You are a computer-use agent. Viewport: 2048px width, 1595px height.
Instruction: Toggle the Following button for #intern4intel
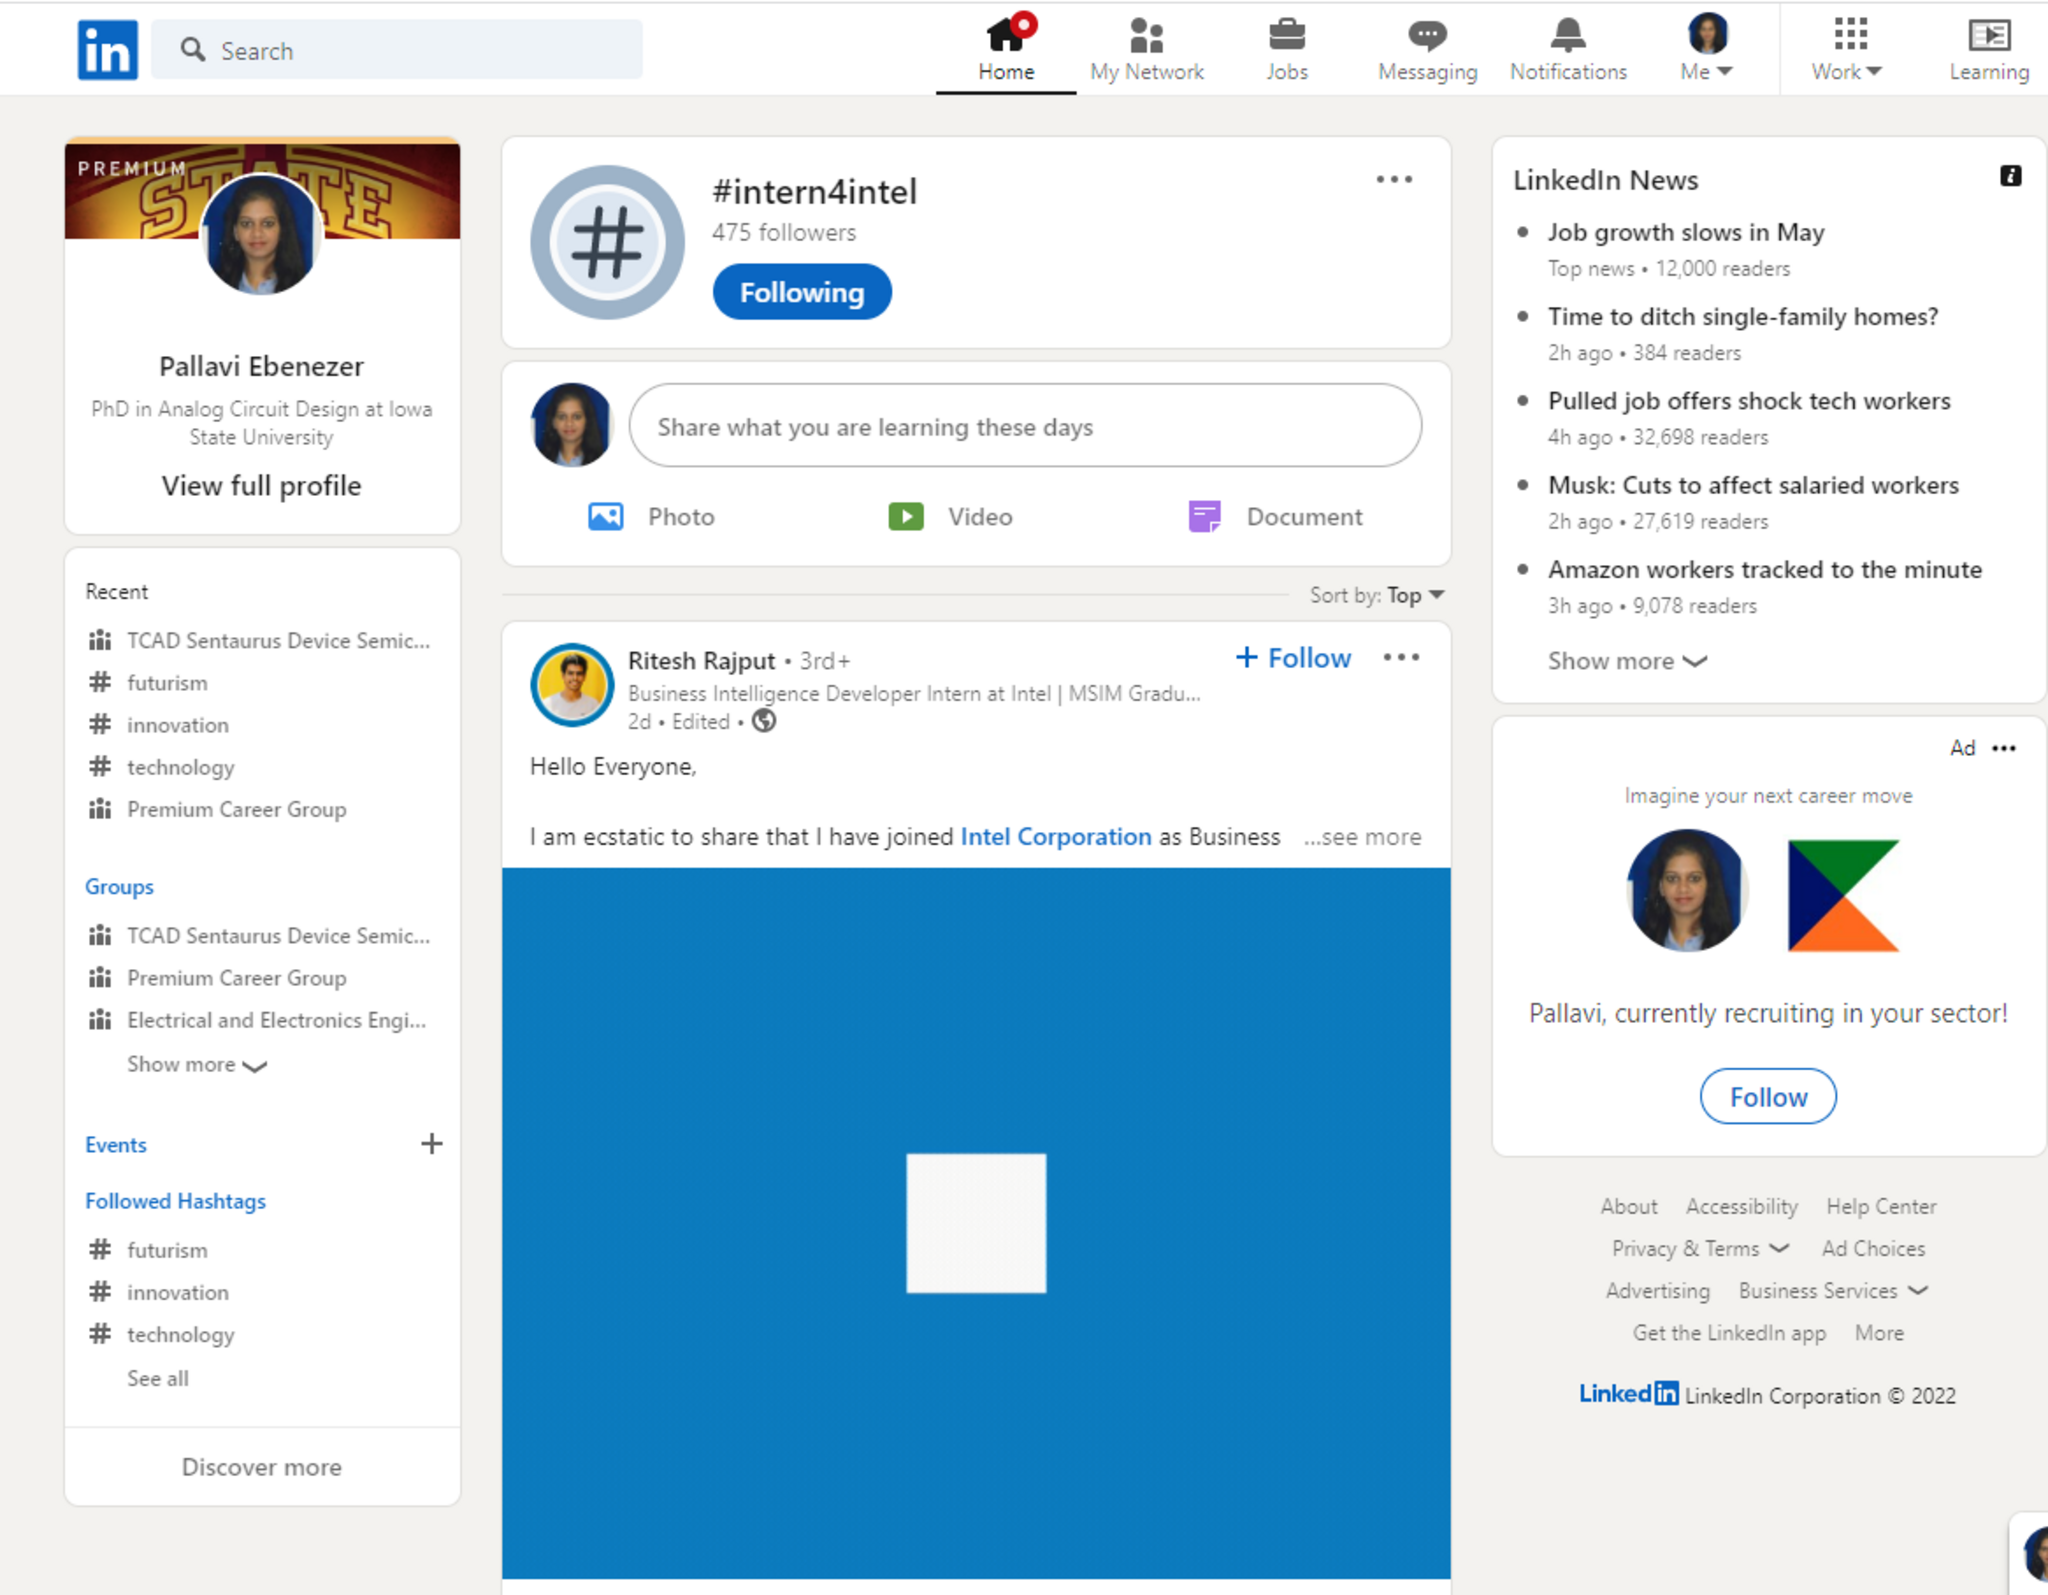[801, 293]
